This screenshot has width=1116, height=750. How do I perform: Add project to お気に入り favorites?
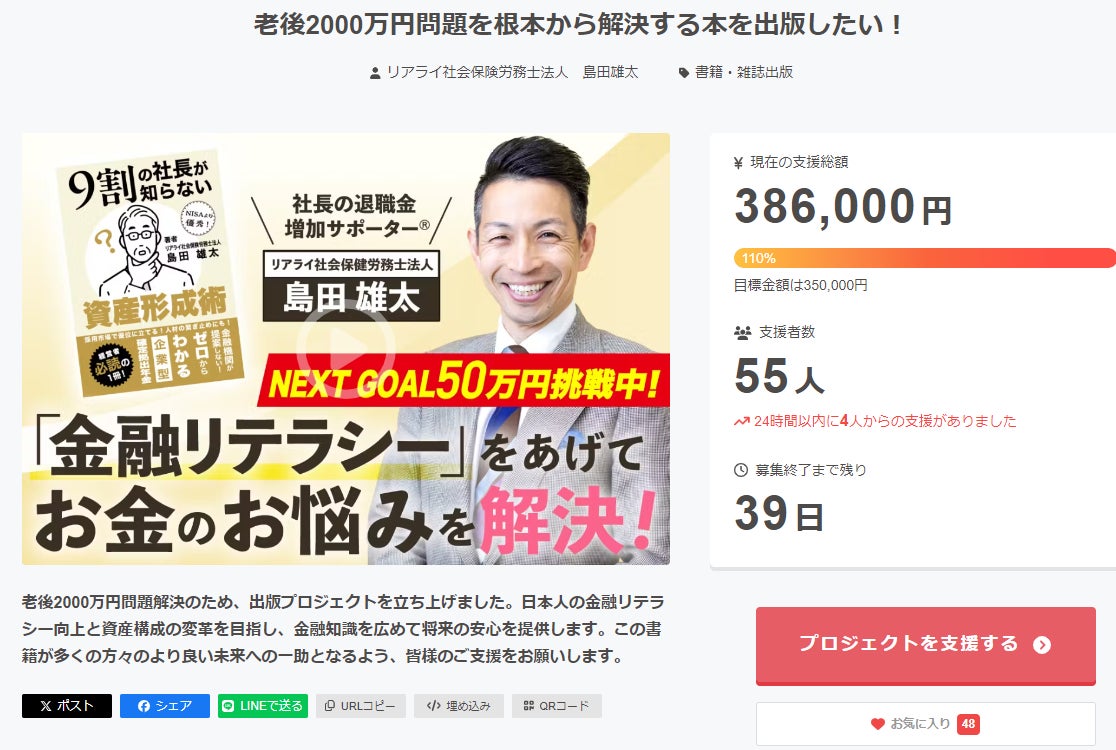(x=925, y=724)
